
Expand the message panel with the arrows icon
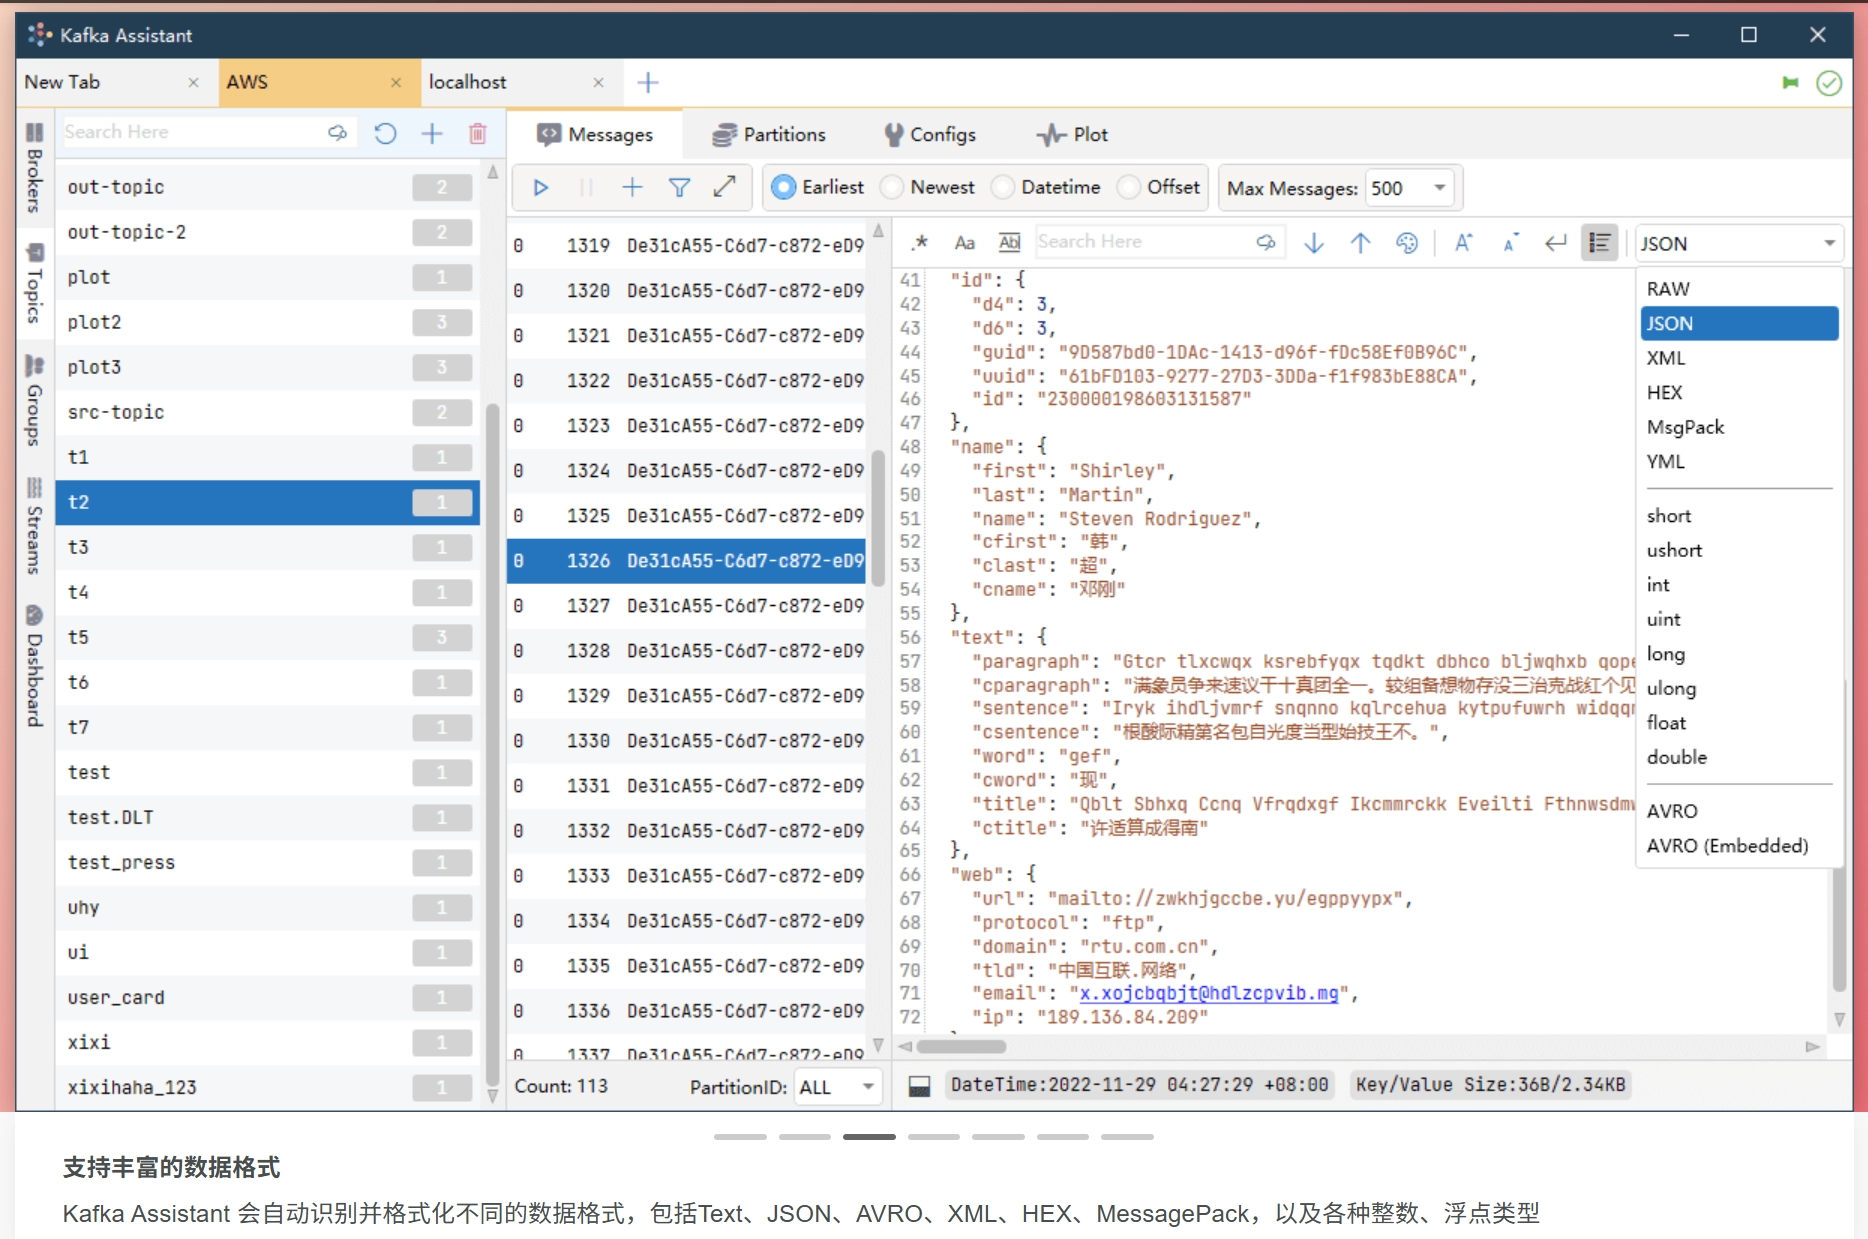tap(725, 187)
